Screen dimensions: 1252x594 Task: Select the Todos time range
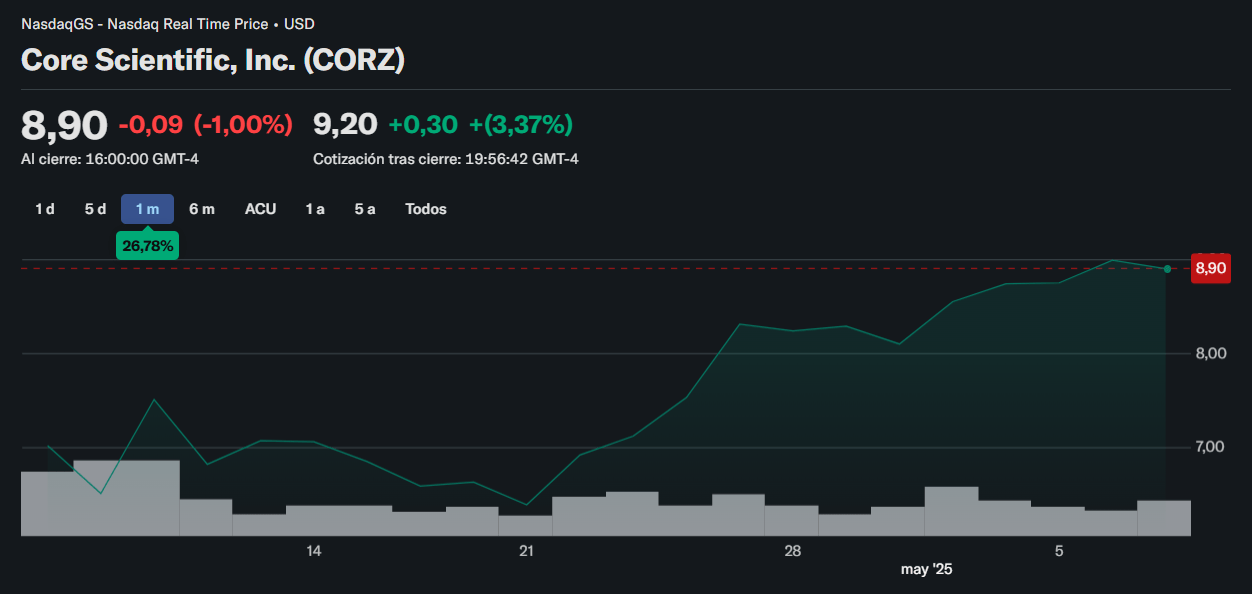click(426, 209)
